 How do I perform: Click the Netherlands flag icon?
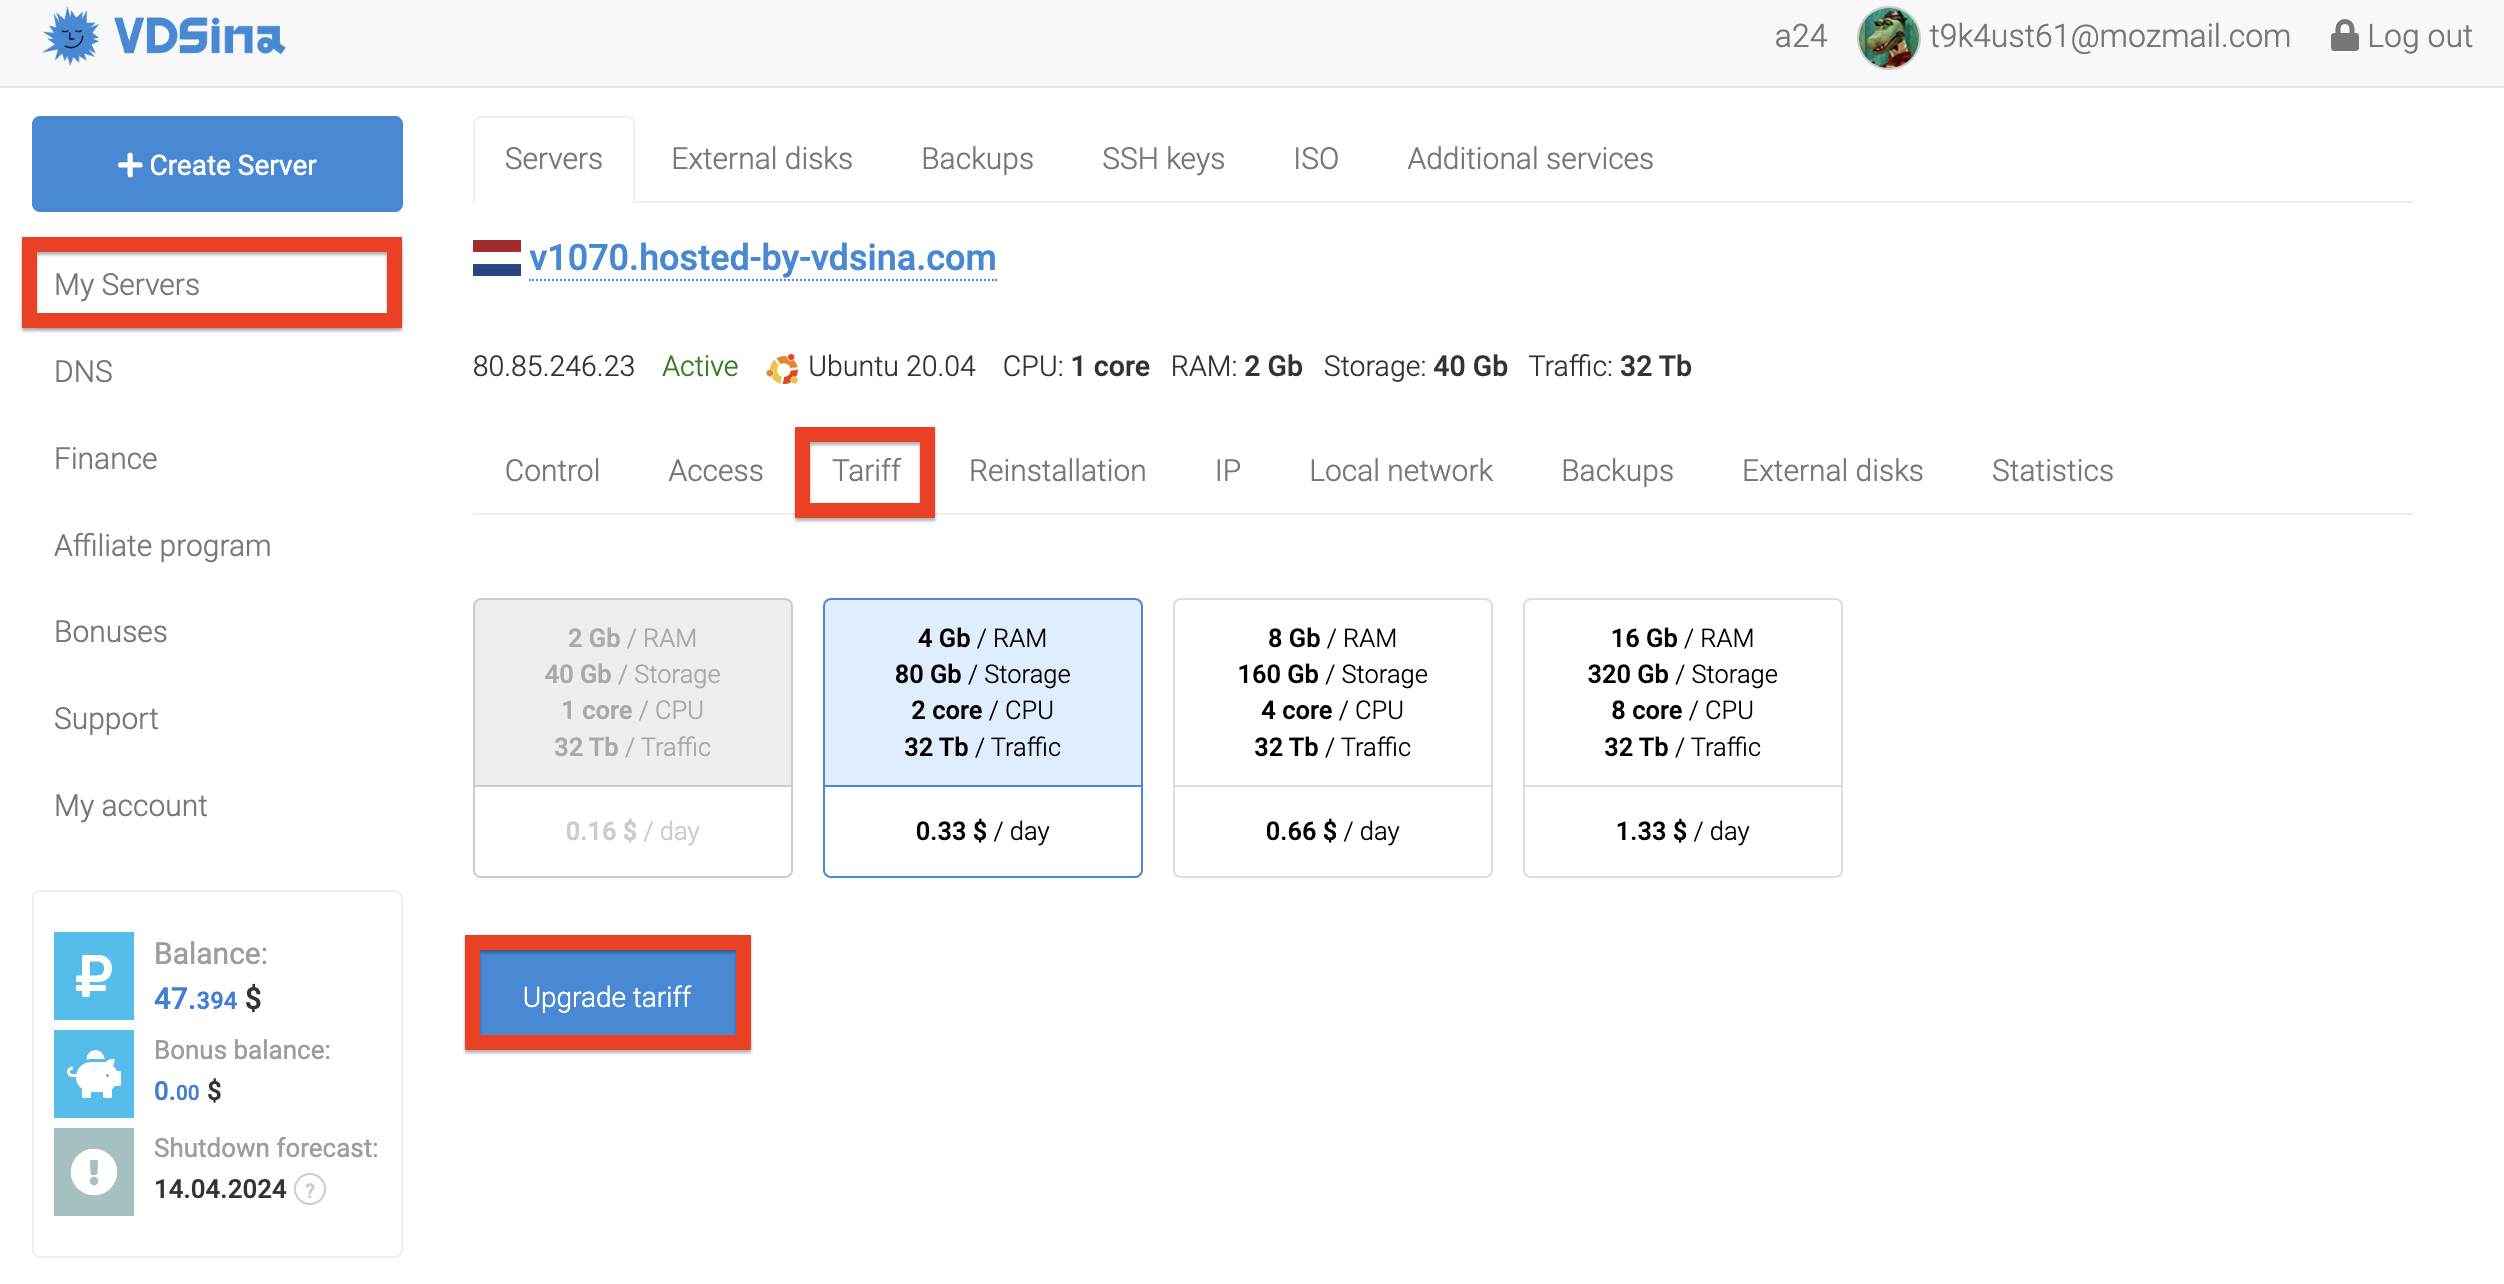click(496, 258)
